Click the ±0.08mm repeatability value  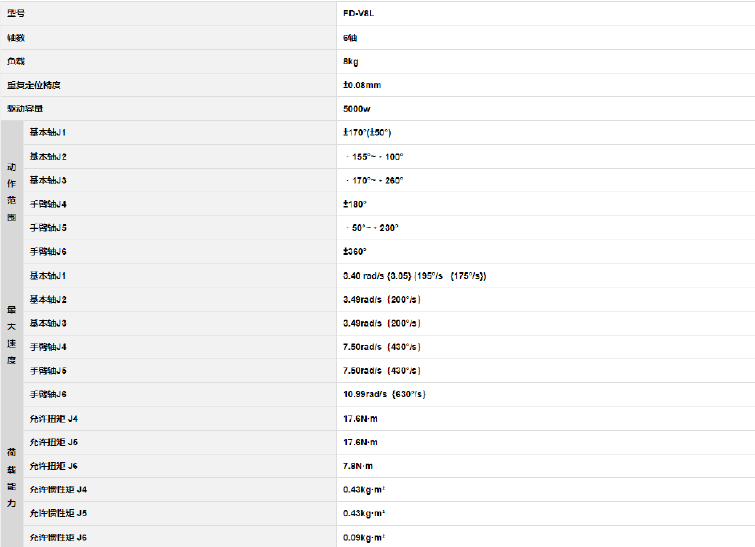[x=362, y=85]
